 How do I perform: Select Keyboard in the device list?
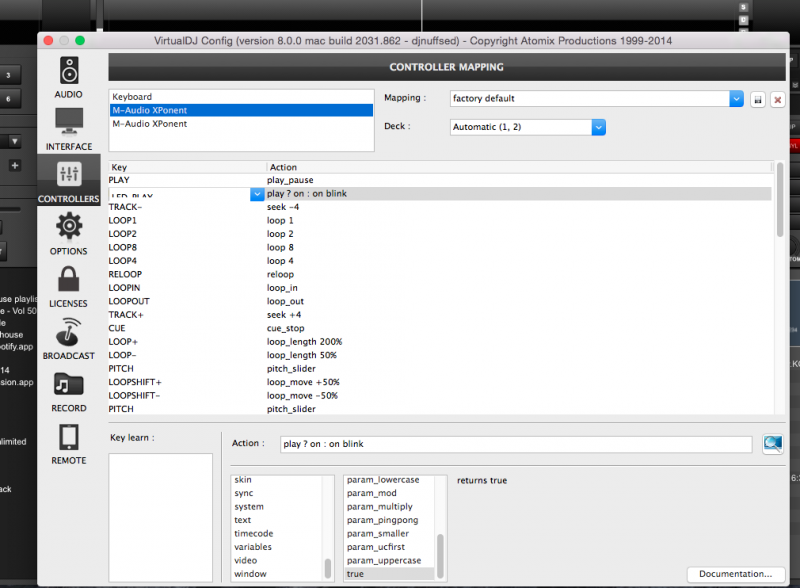tap(241, 97)
